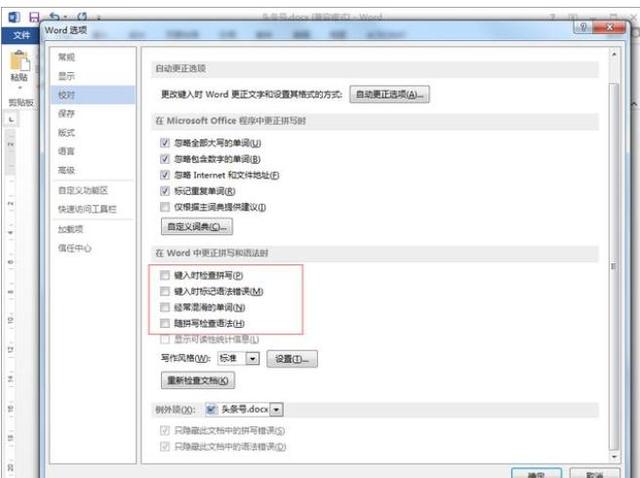Screen dimensions: 640x478
Task: Select 常规 category in options sidebar
Action: 67,57
